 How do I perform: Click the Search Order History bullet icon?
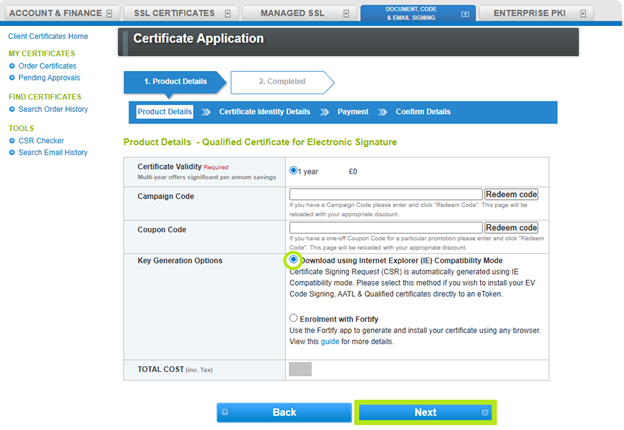pos(12,109)
